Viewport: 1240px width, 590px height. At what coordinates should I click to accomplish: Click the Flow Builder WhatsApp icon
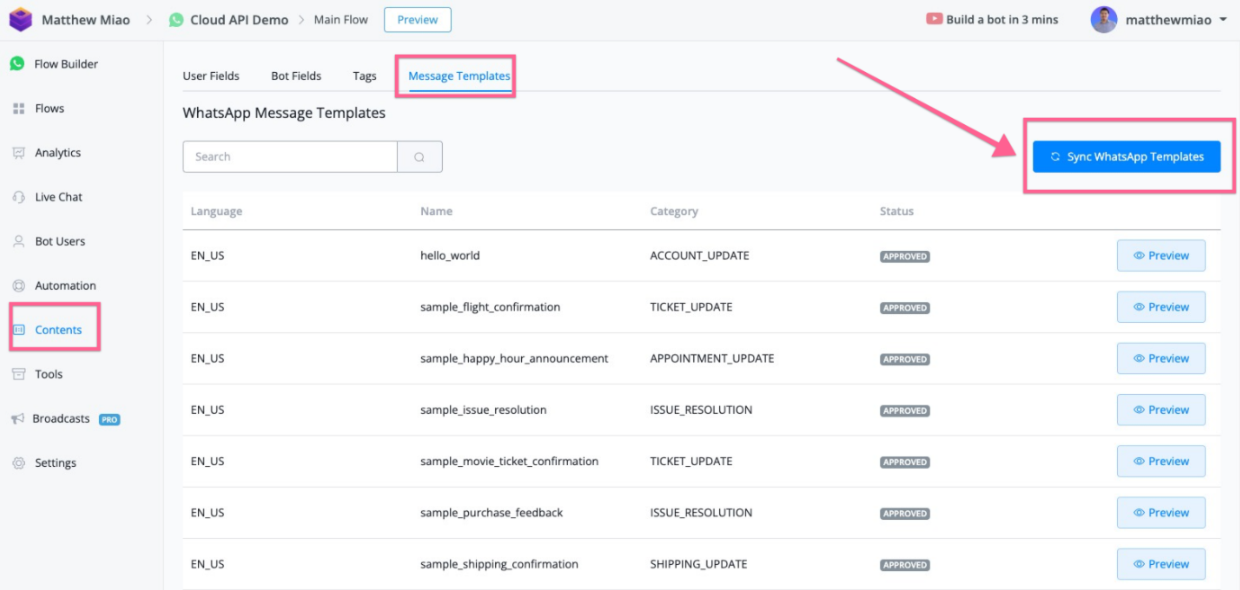[17, 64]
